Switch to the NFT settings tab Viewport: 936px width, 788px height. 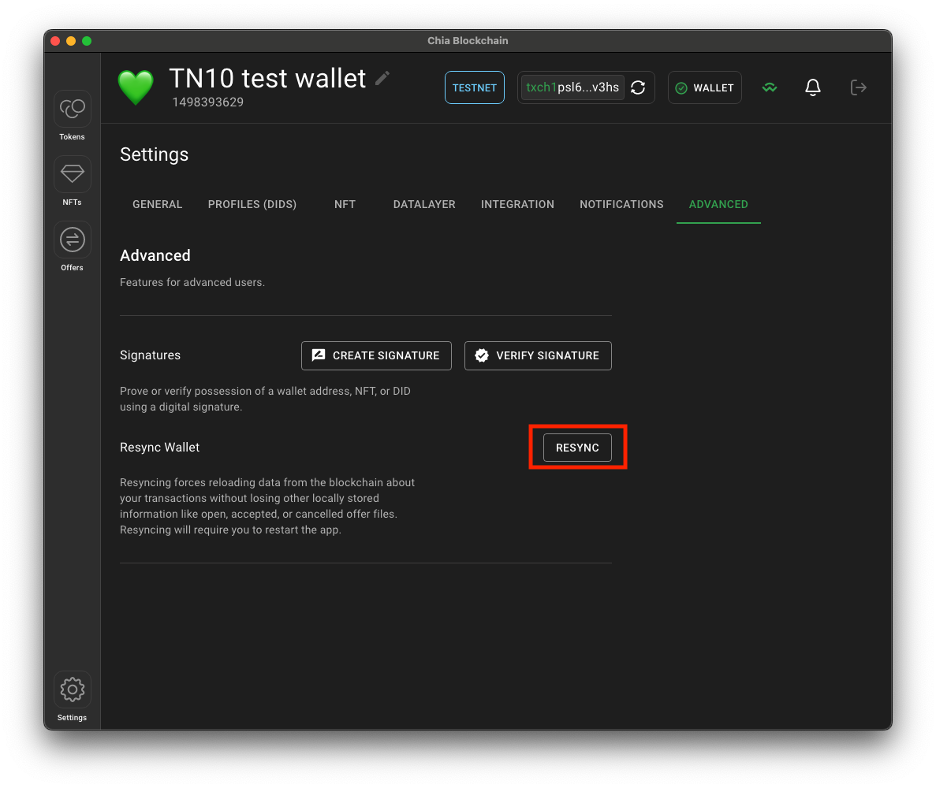coord(344,204)
